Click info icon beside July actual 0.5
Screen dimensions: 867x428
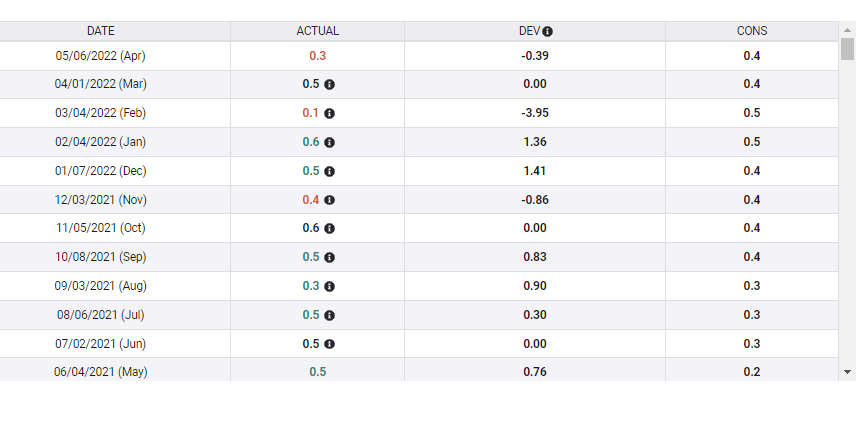point(330,315)
